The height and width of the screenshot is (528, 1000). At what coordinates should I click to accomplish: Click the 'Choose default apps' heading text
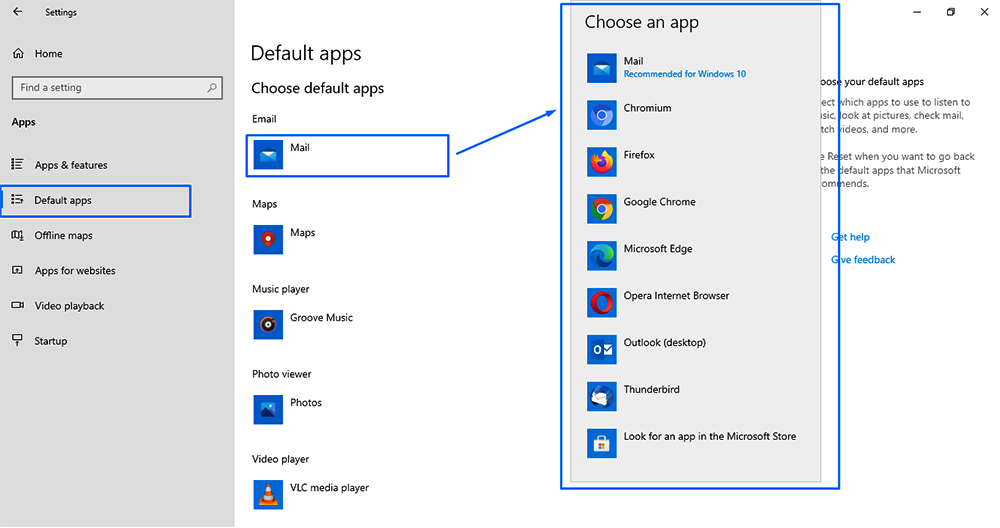pyautogui.click(x=318, y=89)
